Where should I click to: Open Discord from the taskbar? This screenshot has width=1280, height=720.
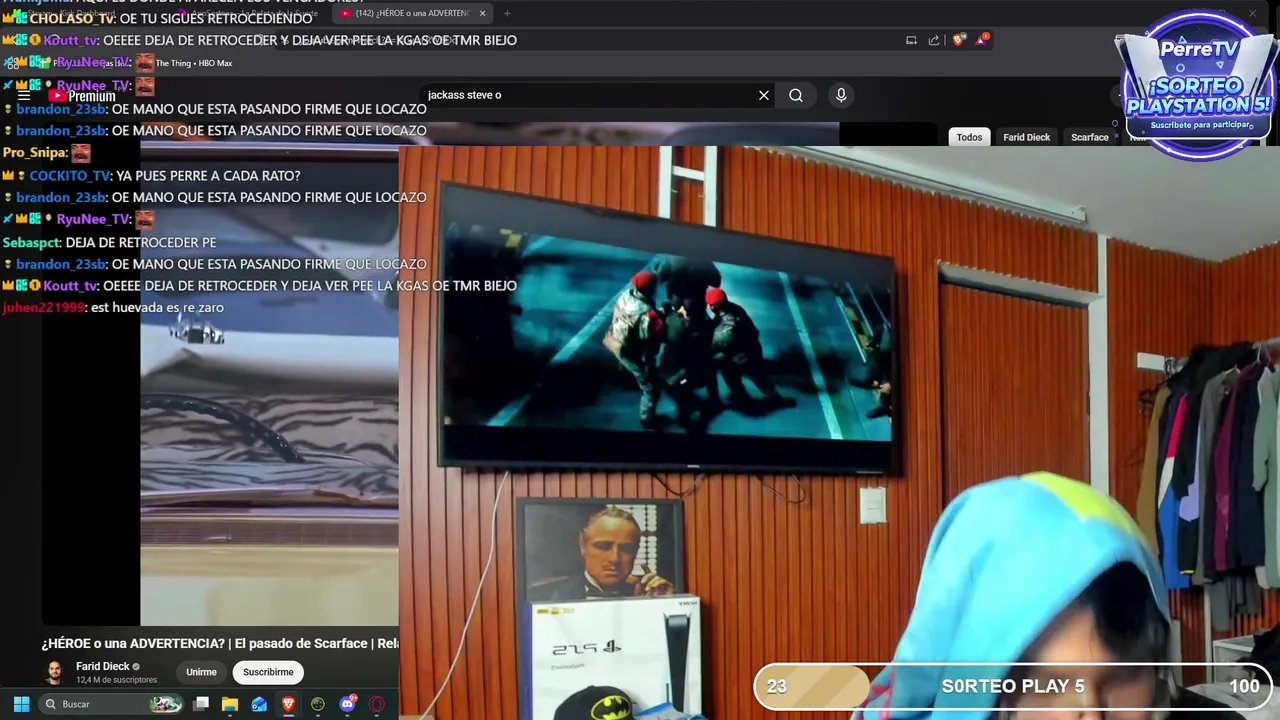[347, 704]
